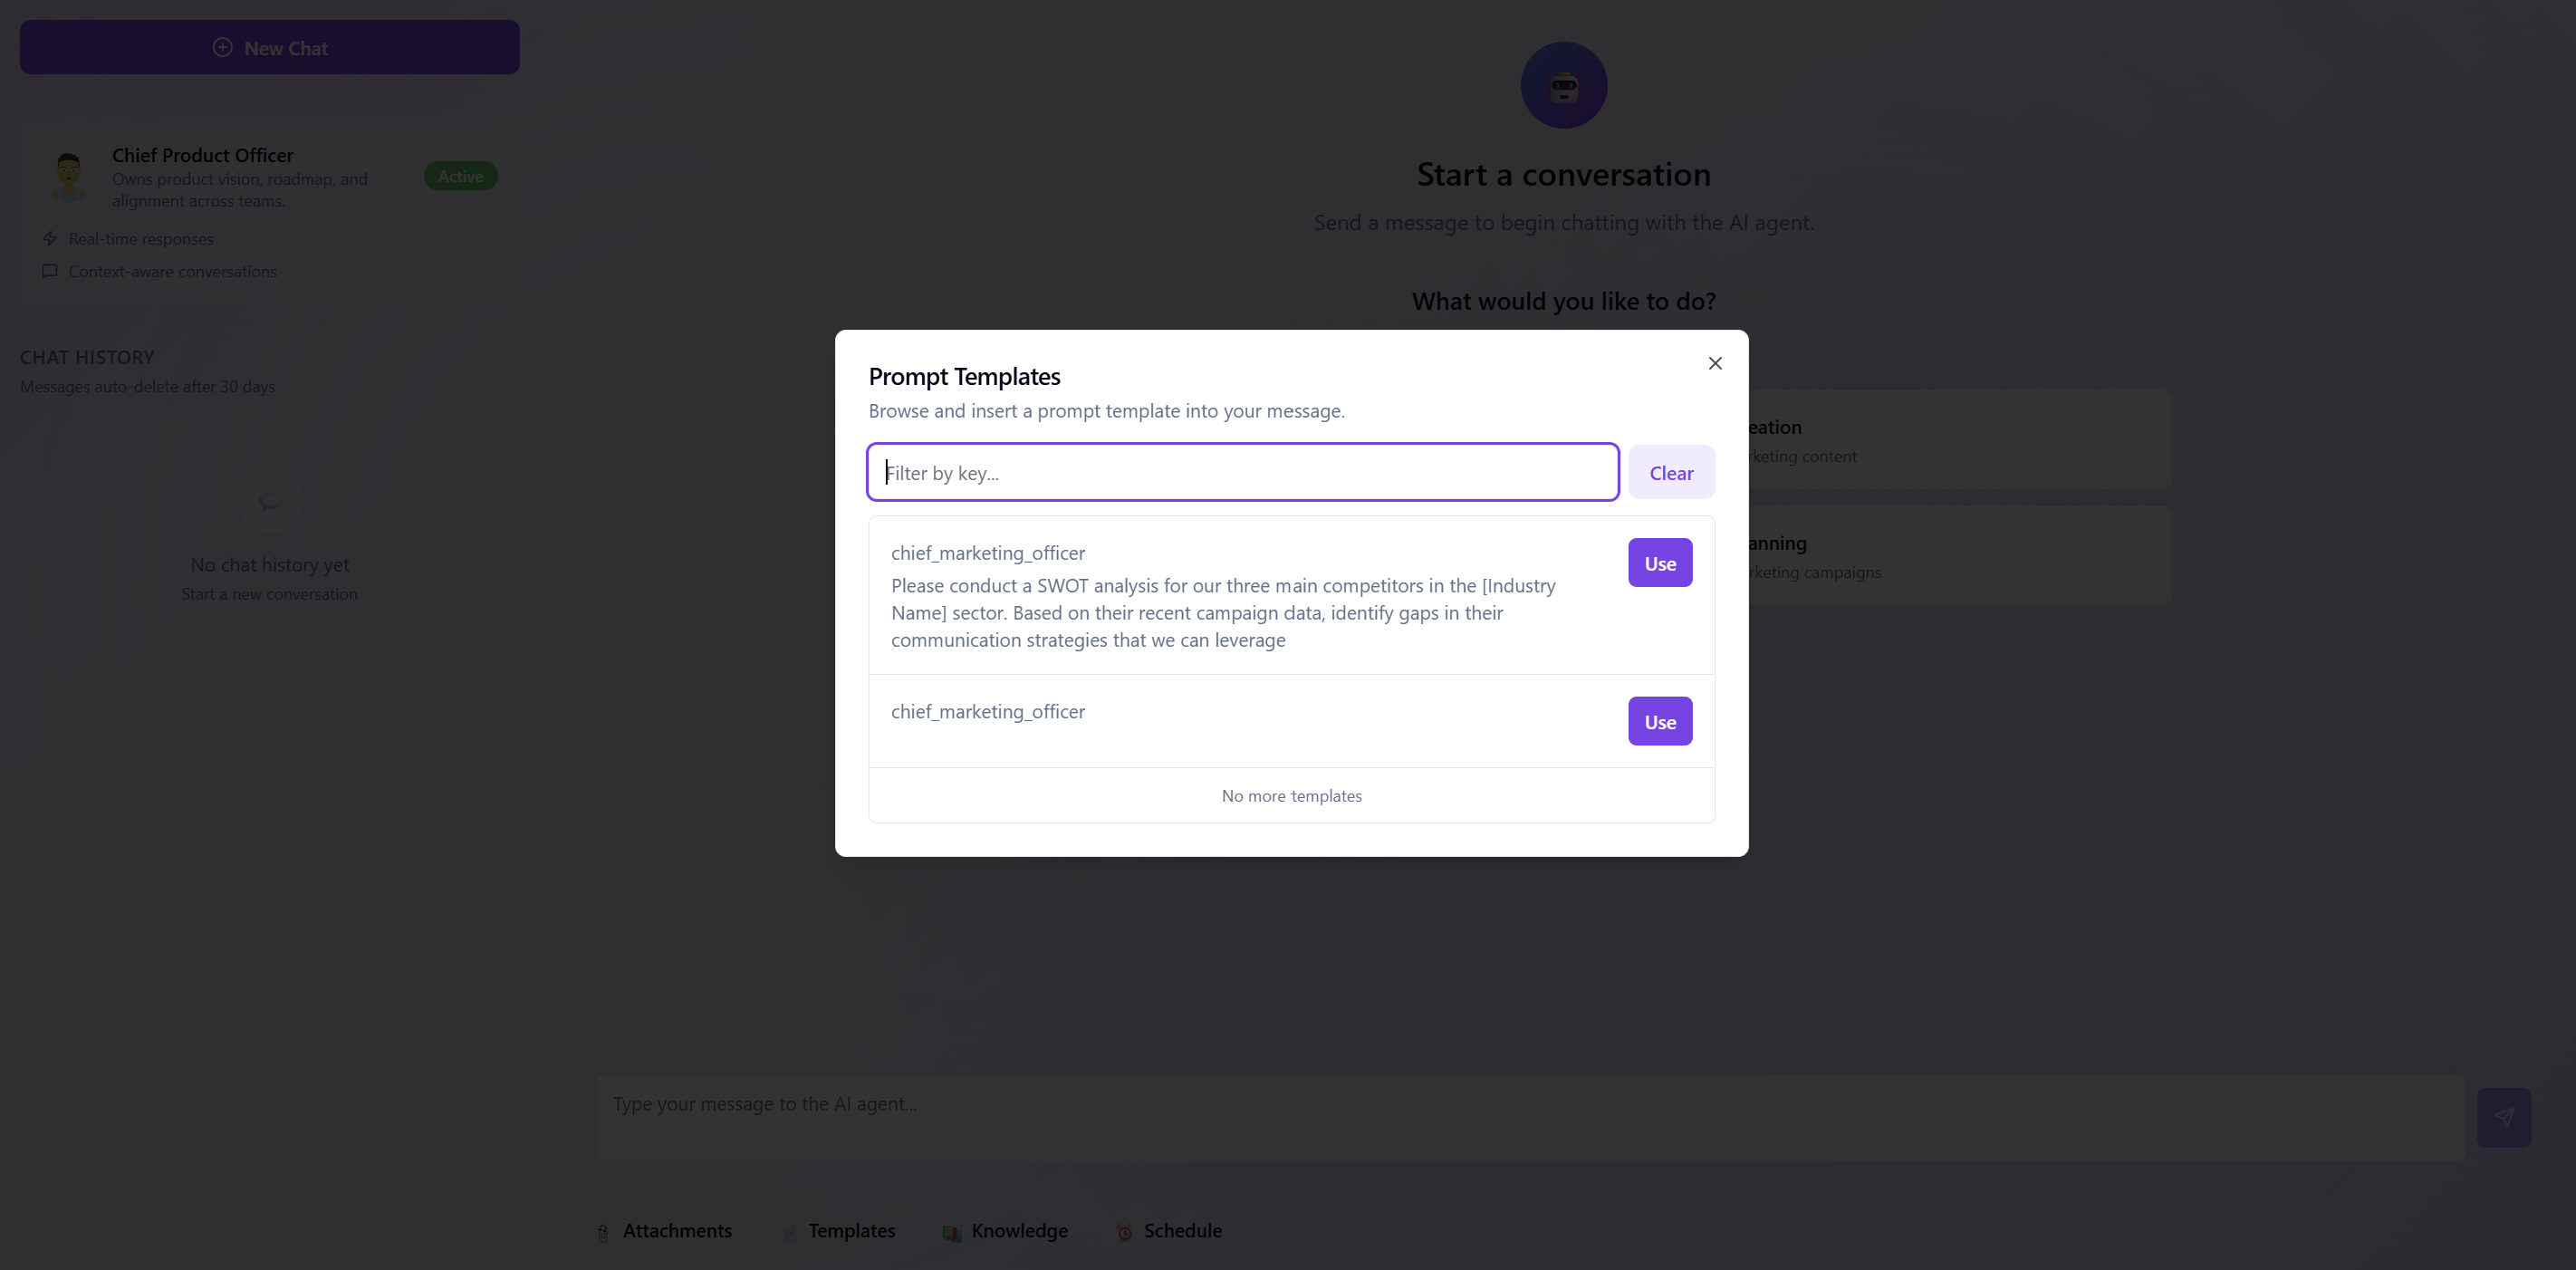The height and width of the screenshot is (1270, 2576).
Task: Click the Context-aware conversations chat icon
Action: 50,271
